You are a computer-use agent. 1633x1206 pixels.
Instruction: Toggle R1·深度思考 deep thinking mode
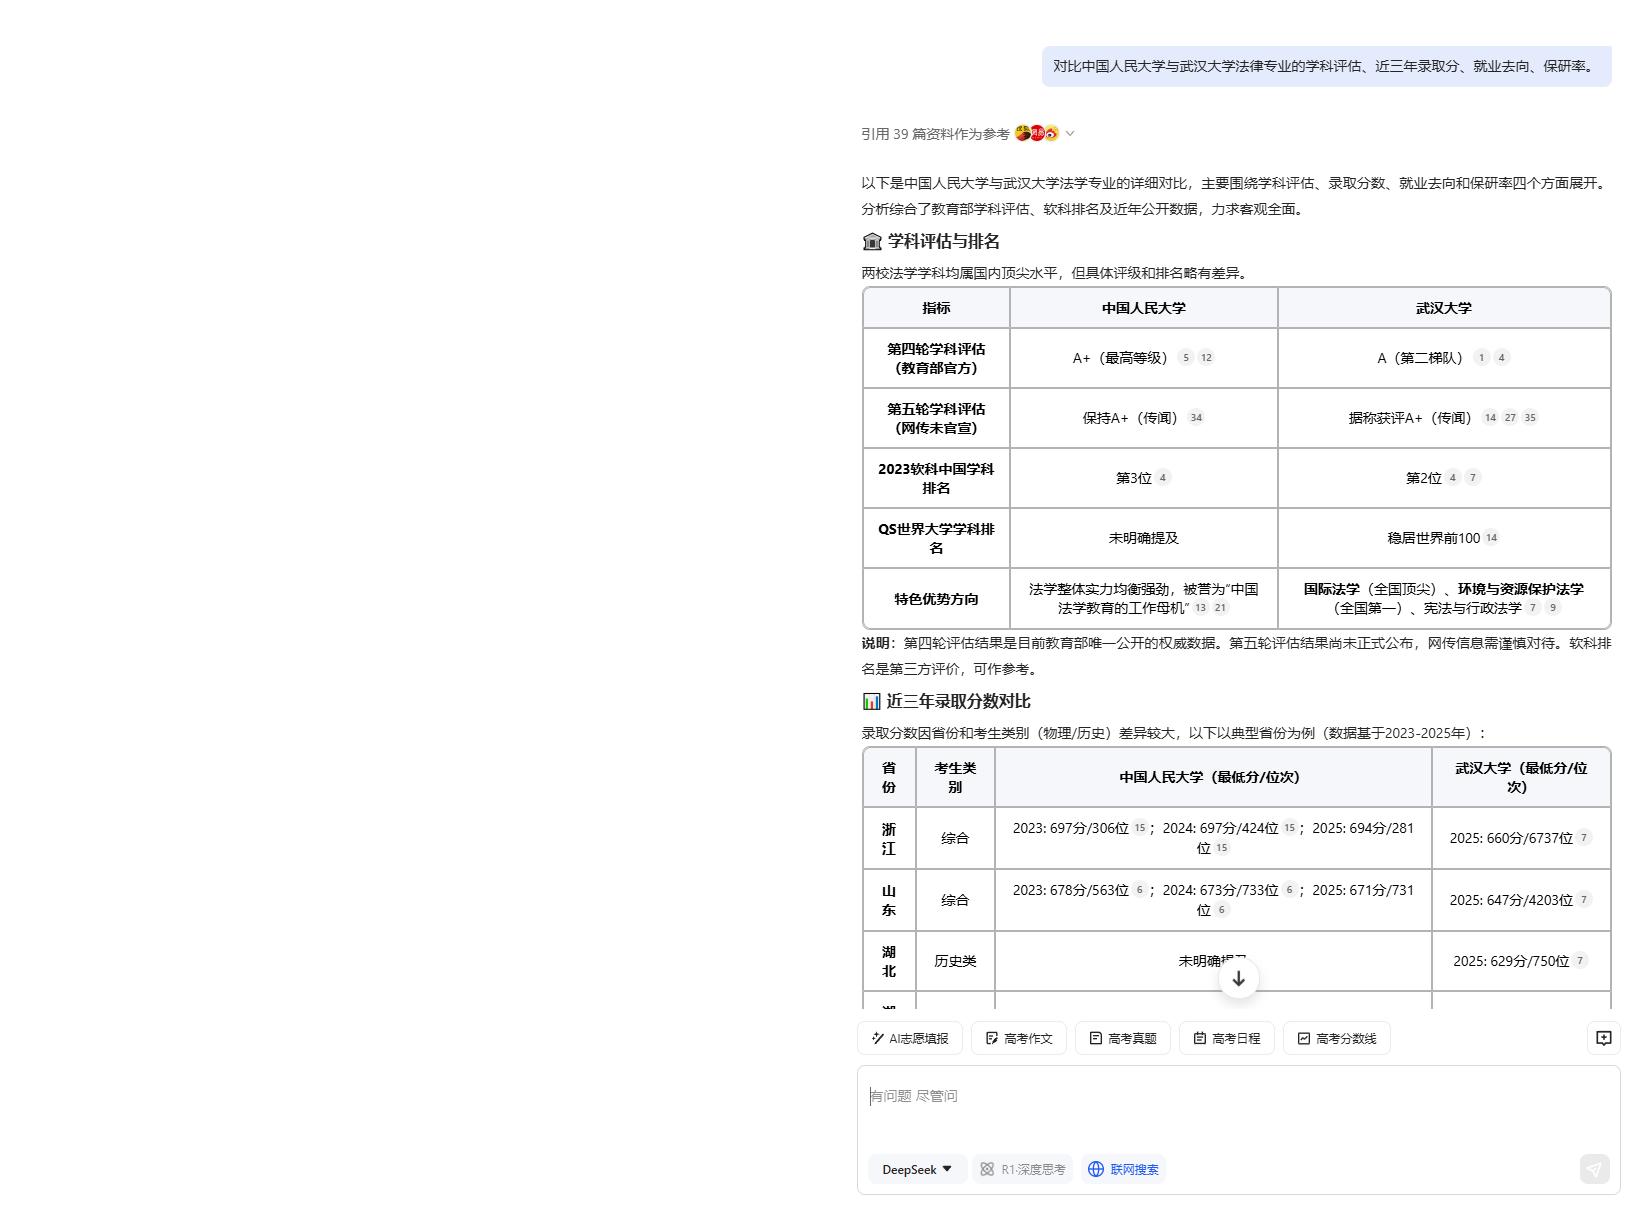point(1023,1169)
